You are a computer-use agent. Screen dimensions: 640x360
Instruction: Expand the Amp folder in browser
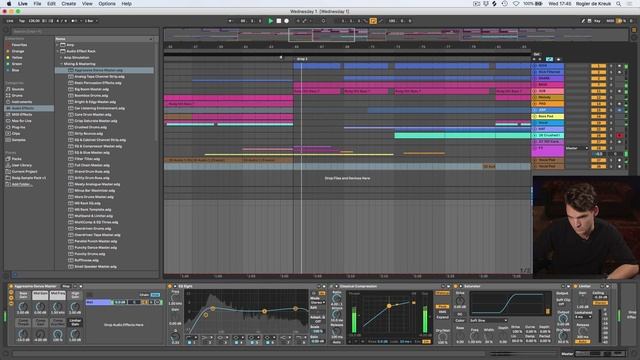point(58,45)
